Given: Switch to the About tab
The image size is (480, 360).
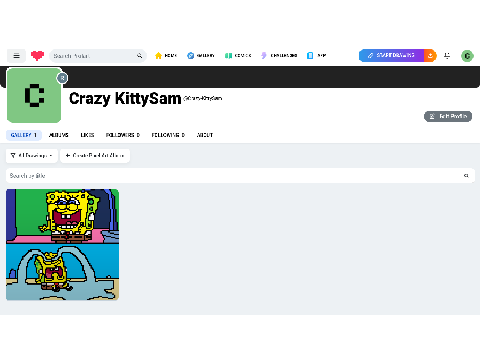Looking at the screenshot, I should pyautogui.click(x=205, y=135).
